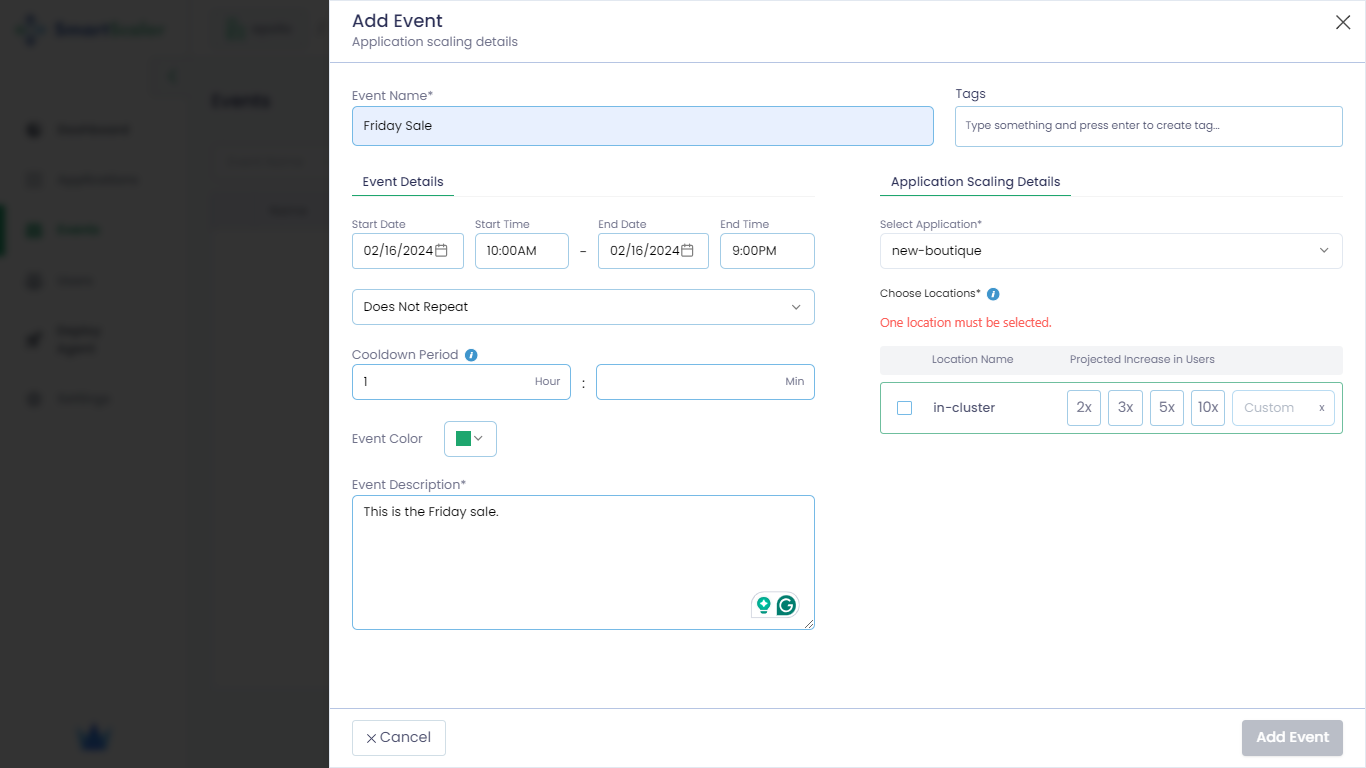1366x768 pixels.
Task: Click the Cooldown Period info icon
Action: click(x=471, y=355)
